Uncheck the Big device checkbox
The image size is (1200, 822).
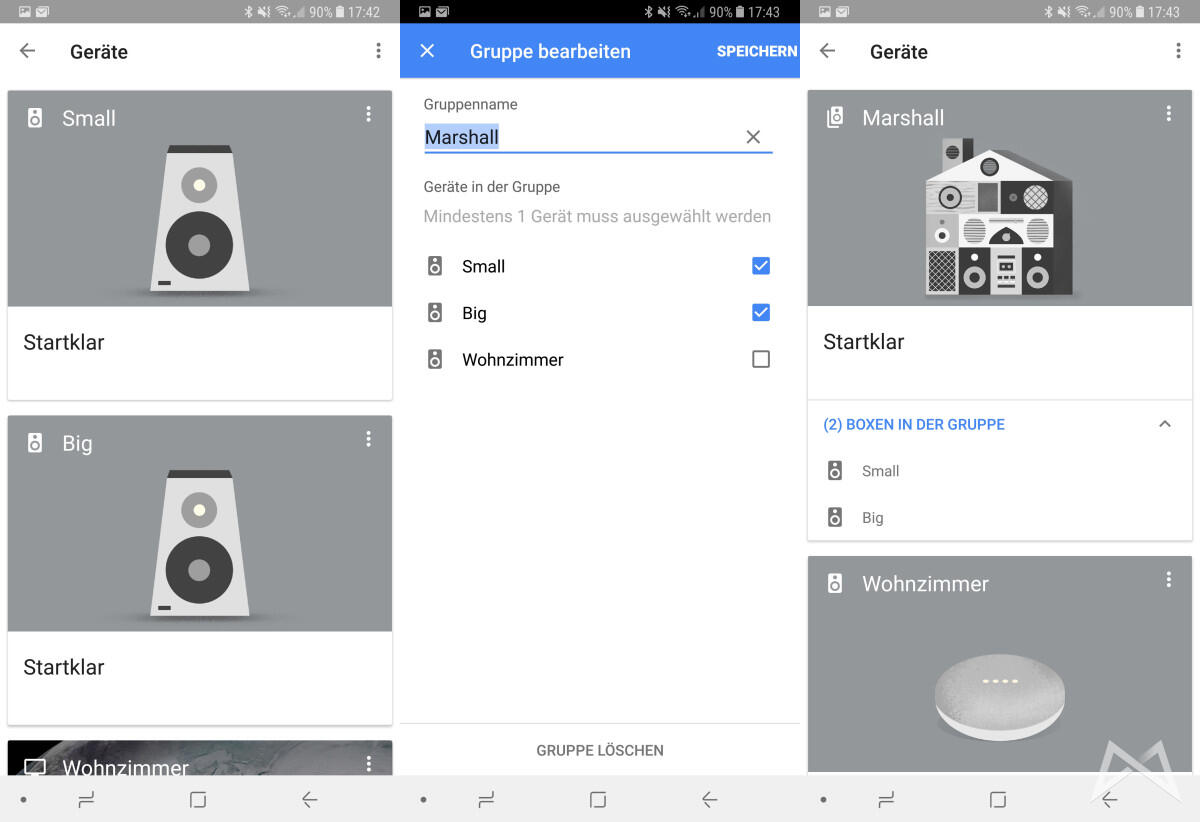(761, 313)
